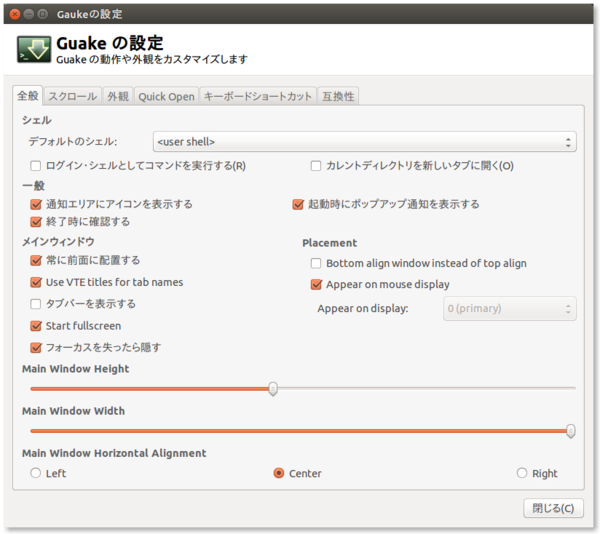This screenshot has height=534, width=600.
Task: Switch to the Quick Open tab
Action: point(166,96)
